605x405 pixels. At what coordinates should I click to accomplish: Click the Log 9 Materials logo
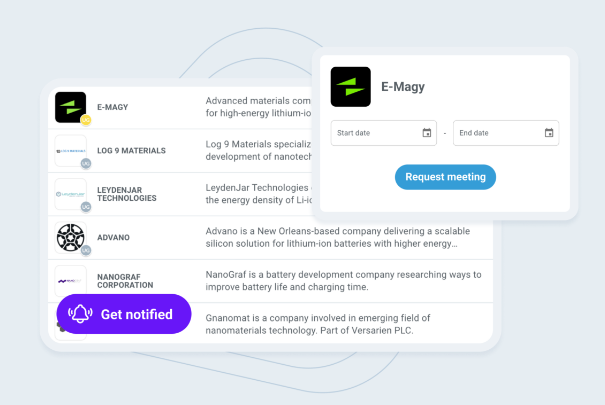pos(70,150)
